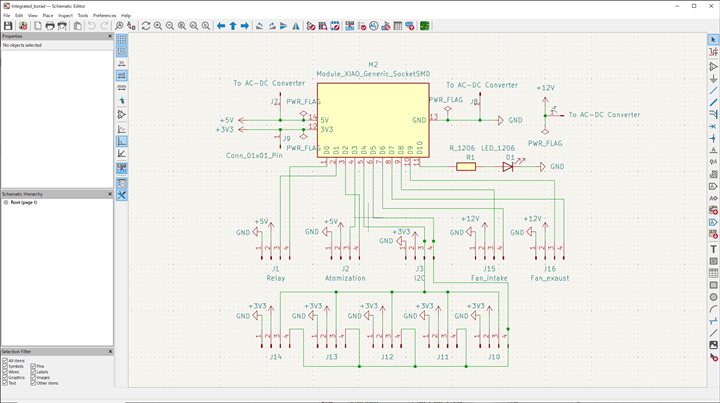The image size is (720, 403).
Task: Toggle hidden pins visibility
Action: tap(122, 114)
